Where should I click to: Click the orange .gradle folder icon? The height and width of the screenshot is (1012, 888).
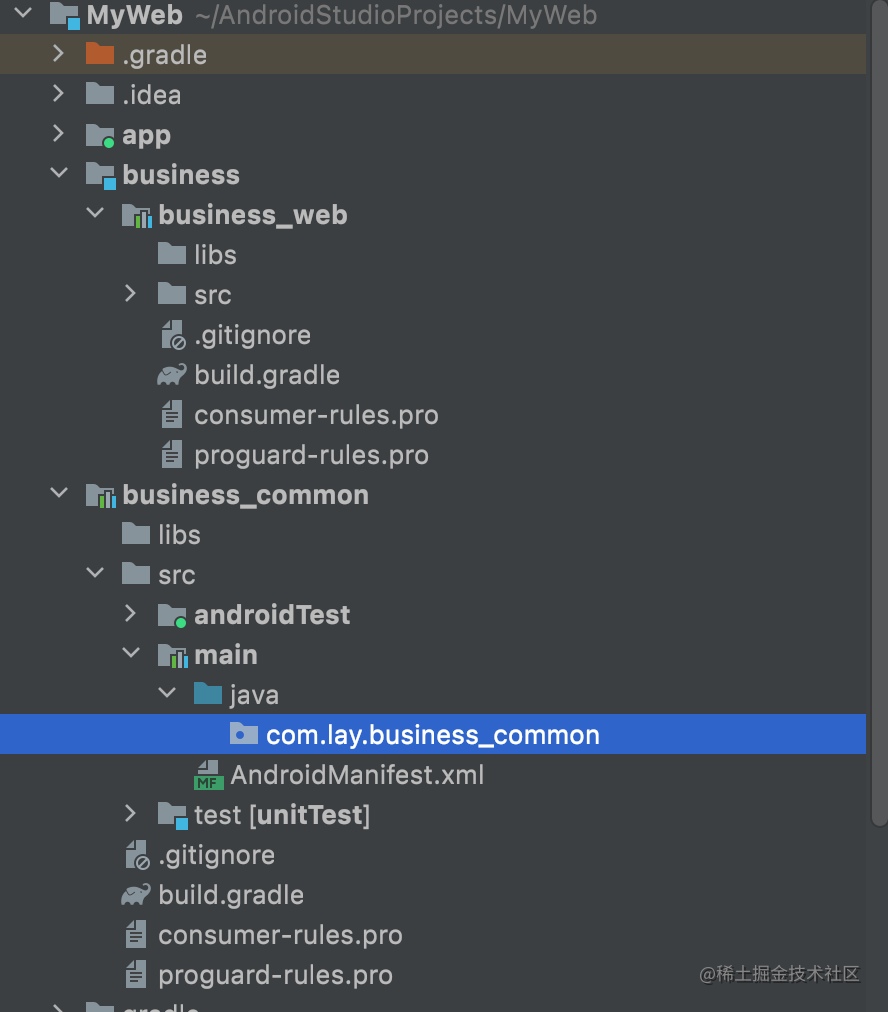(x=100, y=54)
